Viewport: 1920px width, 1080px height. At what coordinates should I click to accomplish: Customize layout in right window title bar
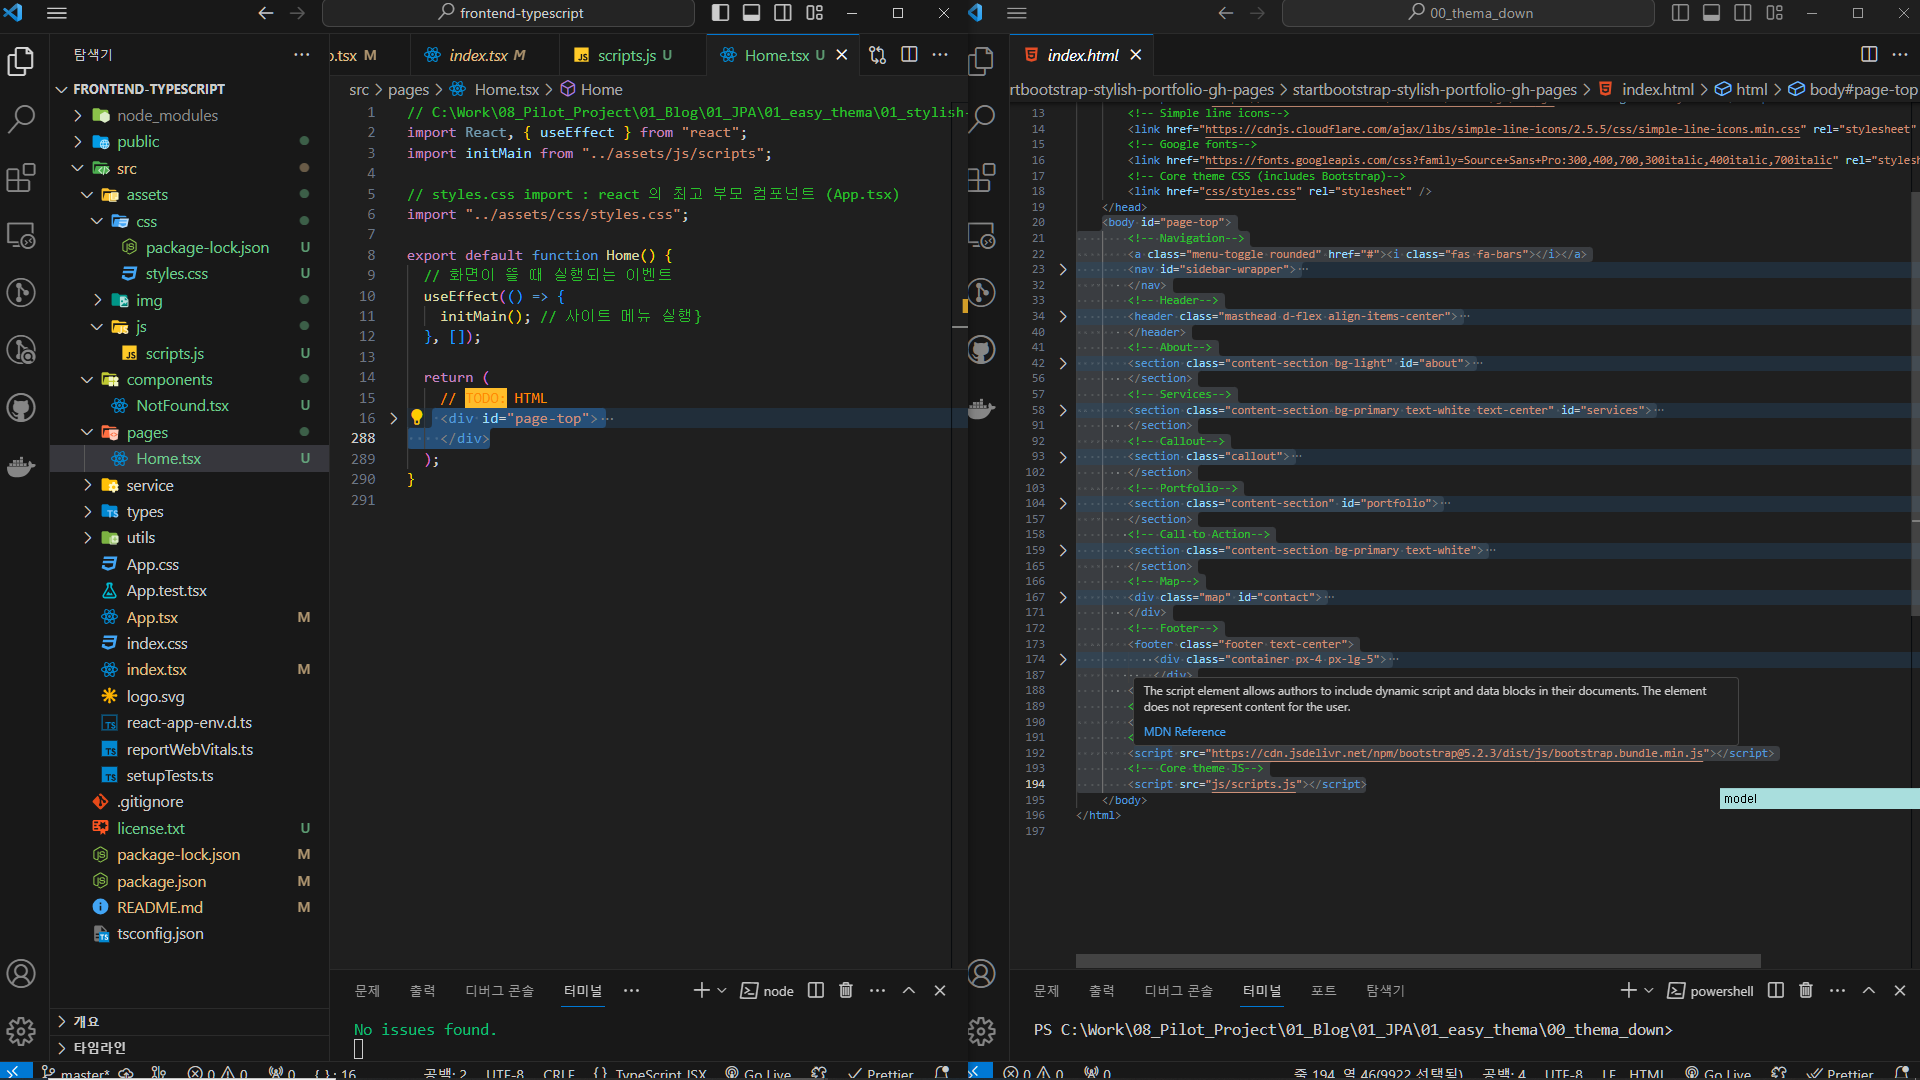1775,13
